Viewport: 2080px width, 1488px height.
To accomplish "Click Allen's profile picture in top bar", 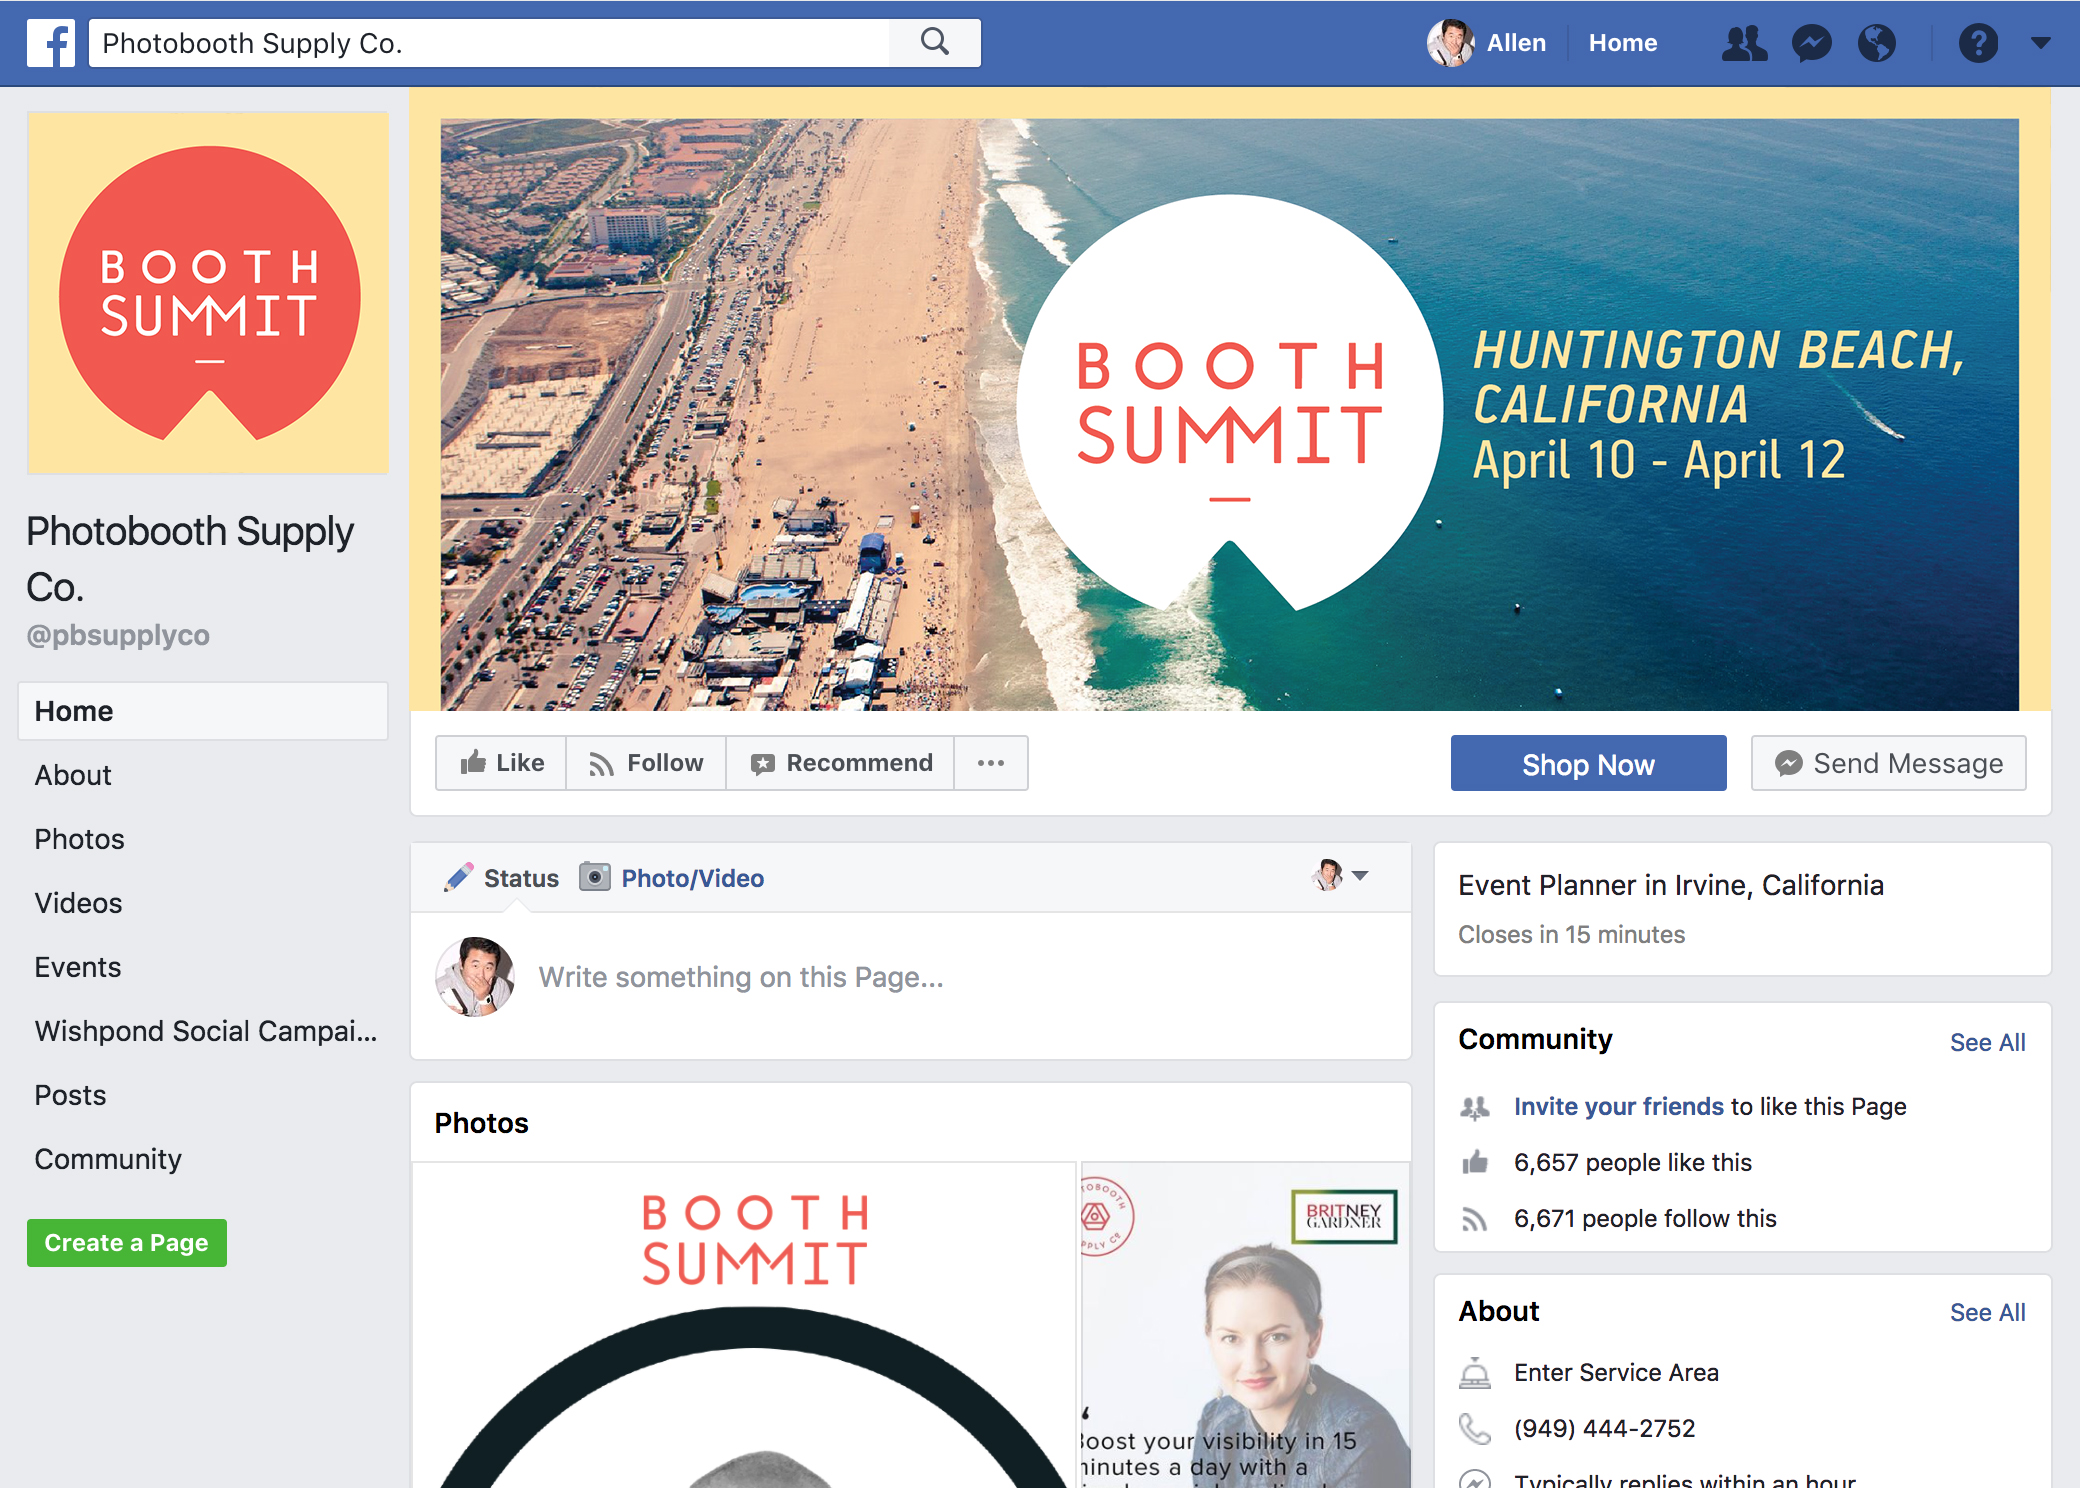I will (1450, 43).
